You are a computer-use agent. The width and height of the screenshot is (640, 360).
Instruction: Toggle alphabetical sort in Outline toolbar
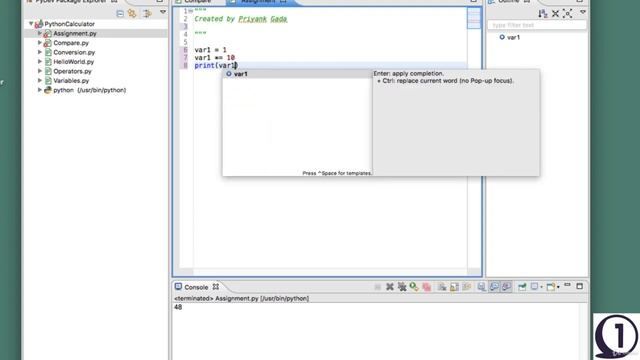click(542, 13)
